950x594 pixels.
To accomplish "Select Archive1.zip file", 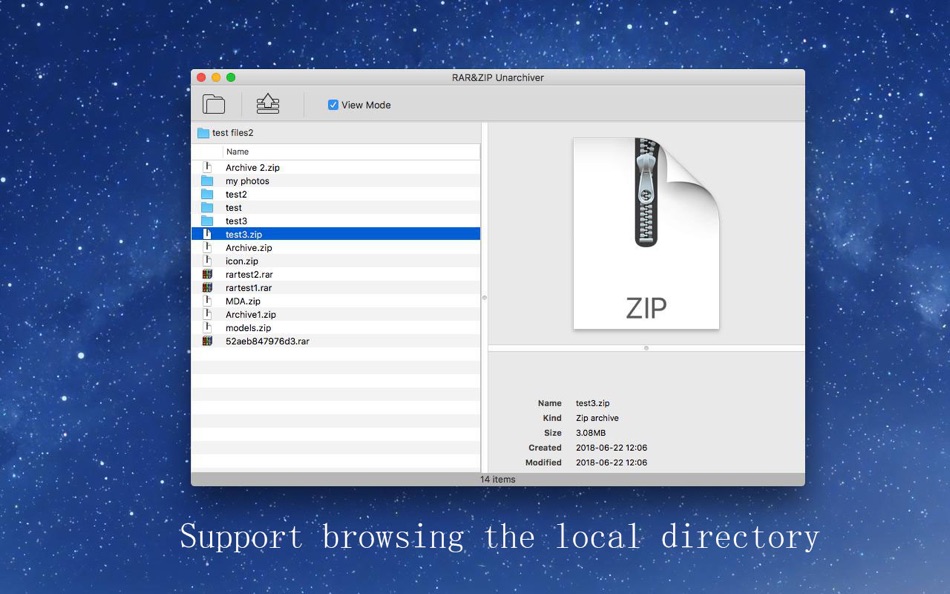I will pyautogui.click(x=336, y=314).
